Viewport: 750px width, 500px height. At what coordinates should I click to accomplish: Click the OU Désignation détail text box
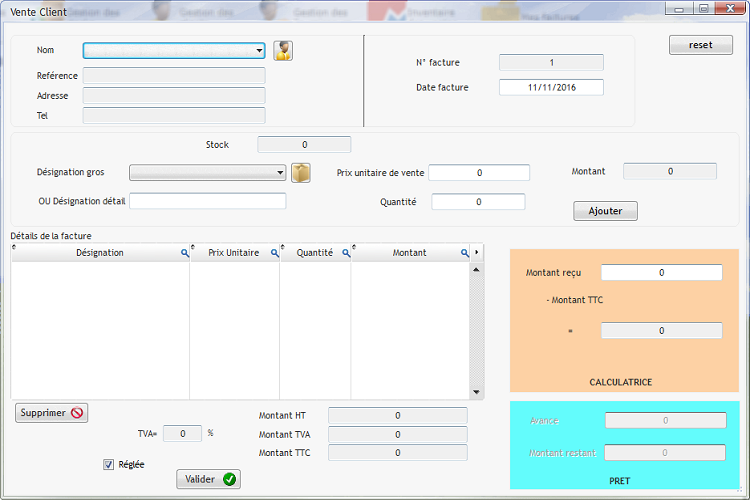[x=207, y=201]
